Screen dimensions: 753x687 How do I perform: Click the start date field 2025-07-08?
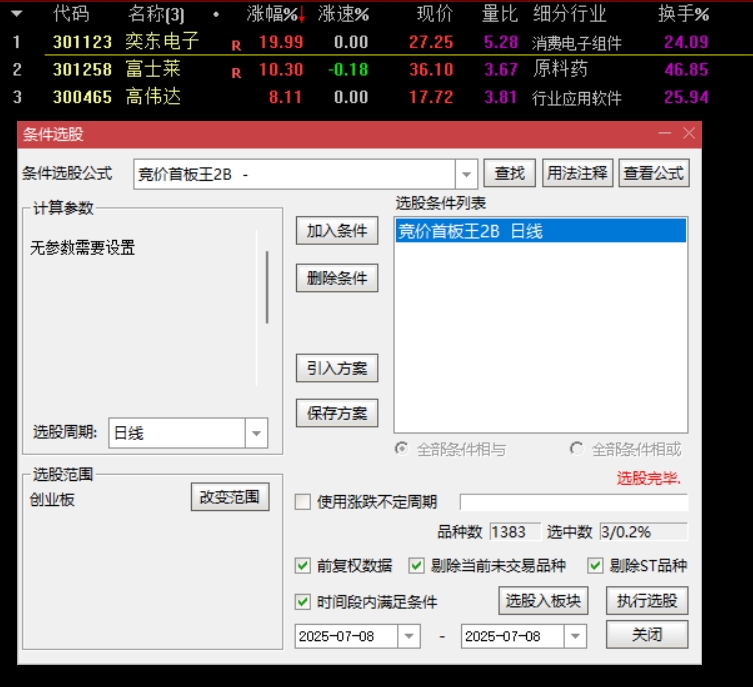[x=346, y=636]
